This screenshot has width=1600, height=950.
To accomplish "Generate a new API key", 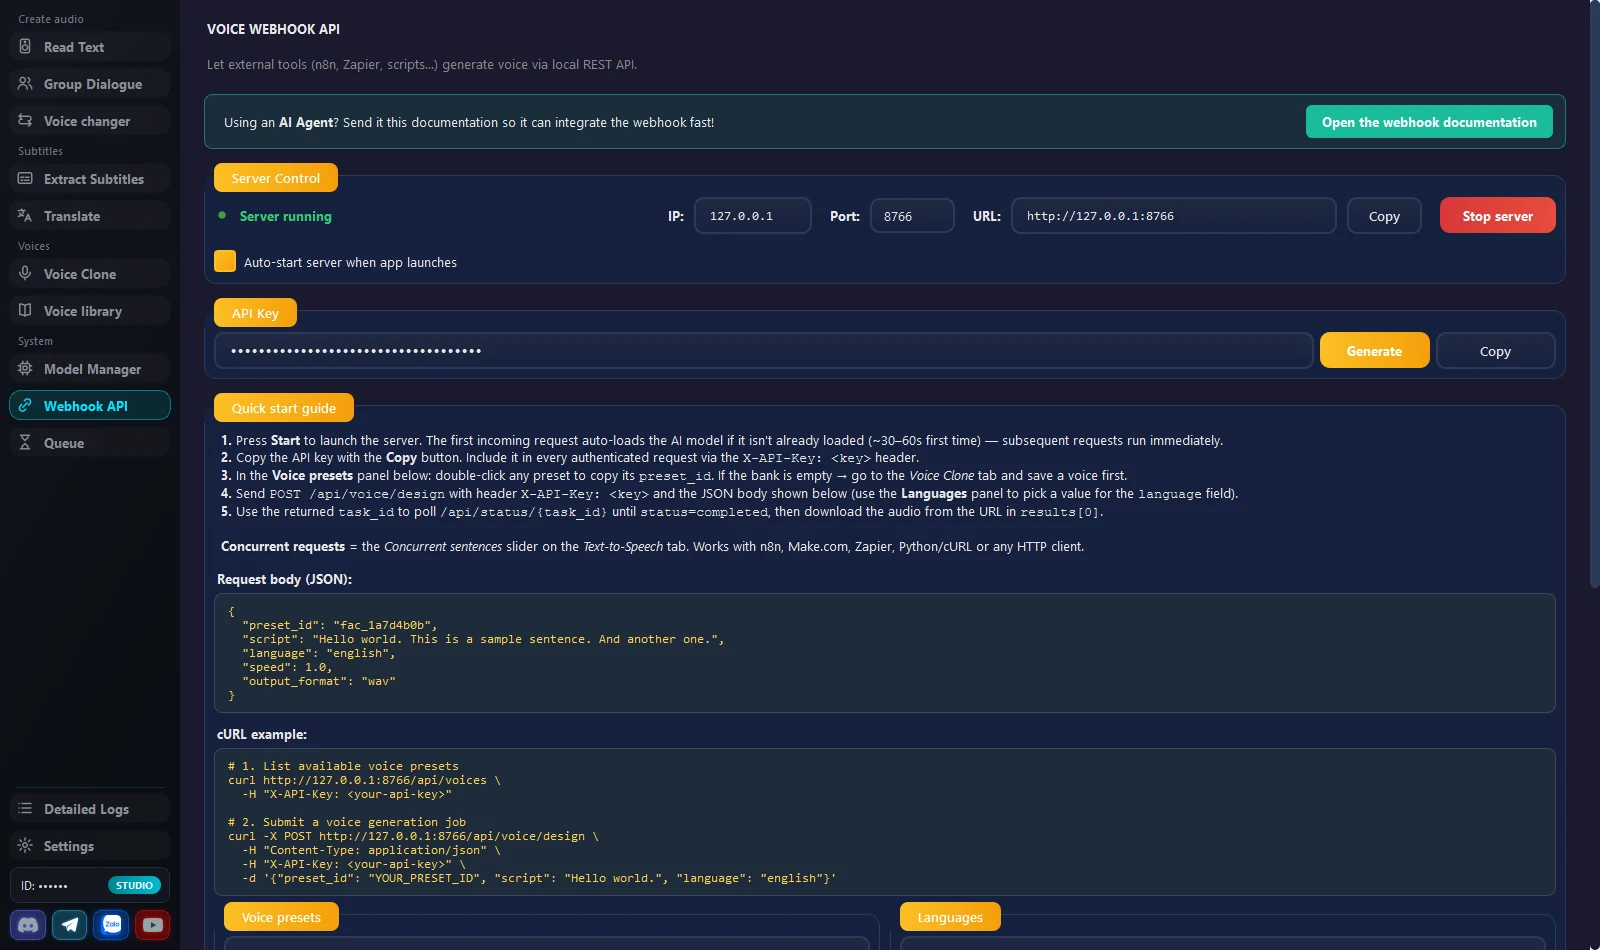I will pyautogui.click(x=1374, y=351).
